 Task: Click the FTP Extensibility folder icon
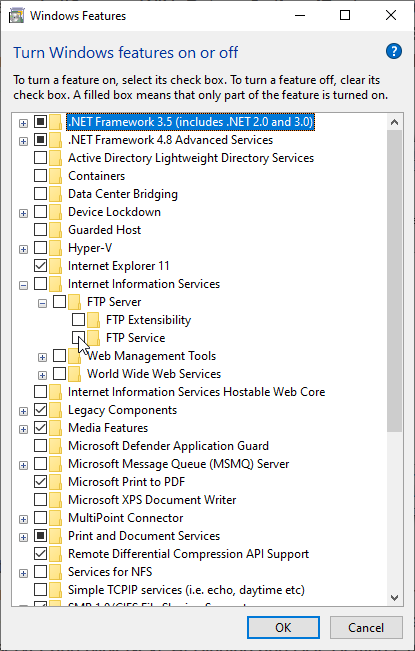(x=93, y=320)
